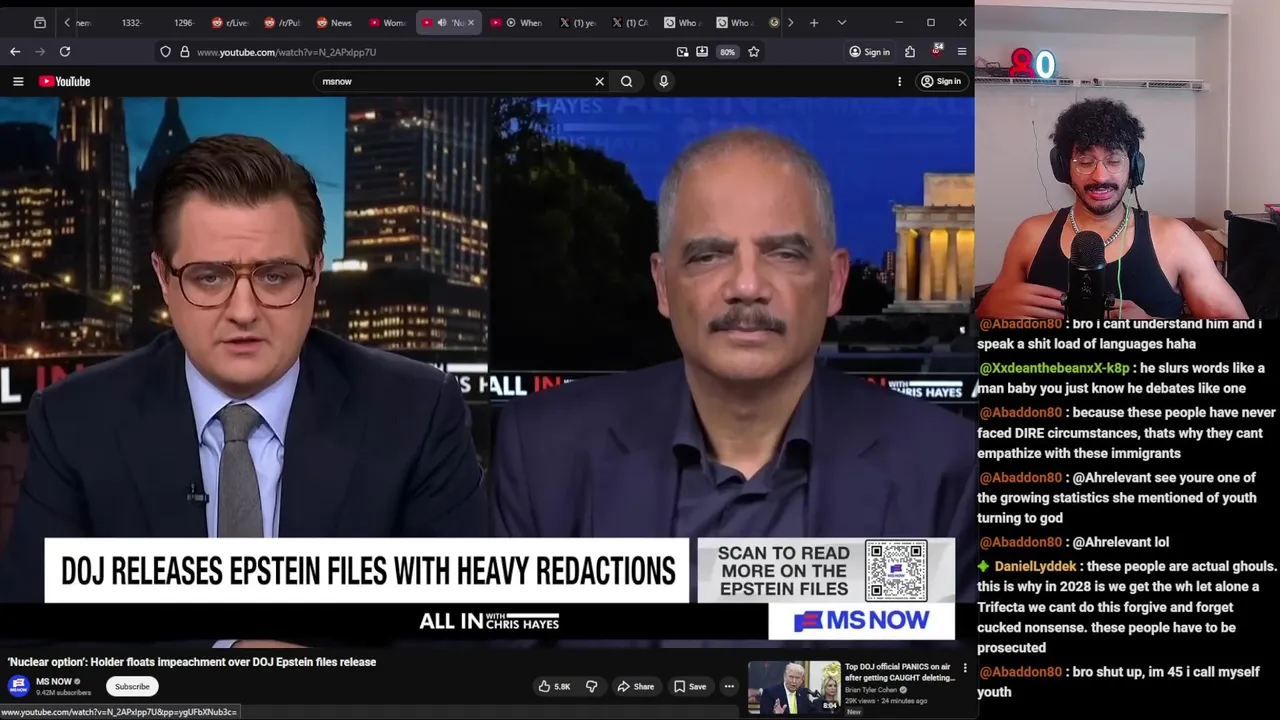Open the suggested video's three-dot menu

[x=965, y=668]
